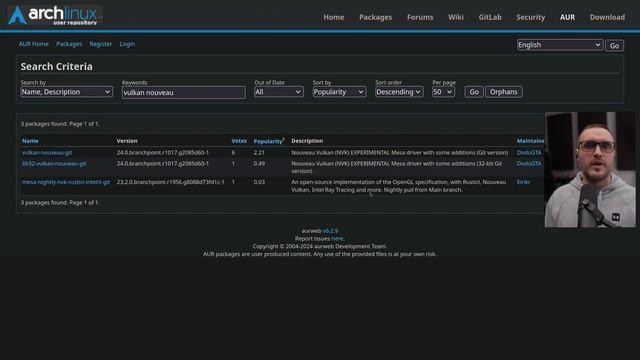Open the Out of Date dropdown
The height and width of the screenshot is (360, 640).
tap(278, 92)
